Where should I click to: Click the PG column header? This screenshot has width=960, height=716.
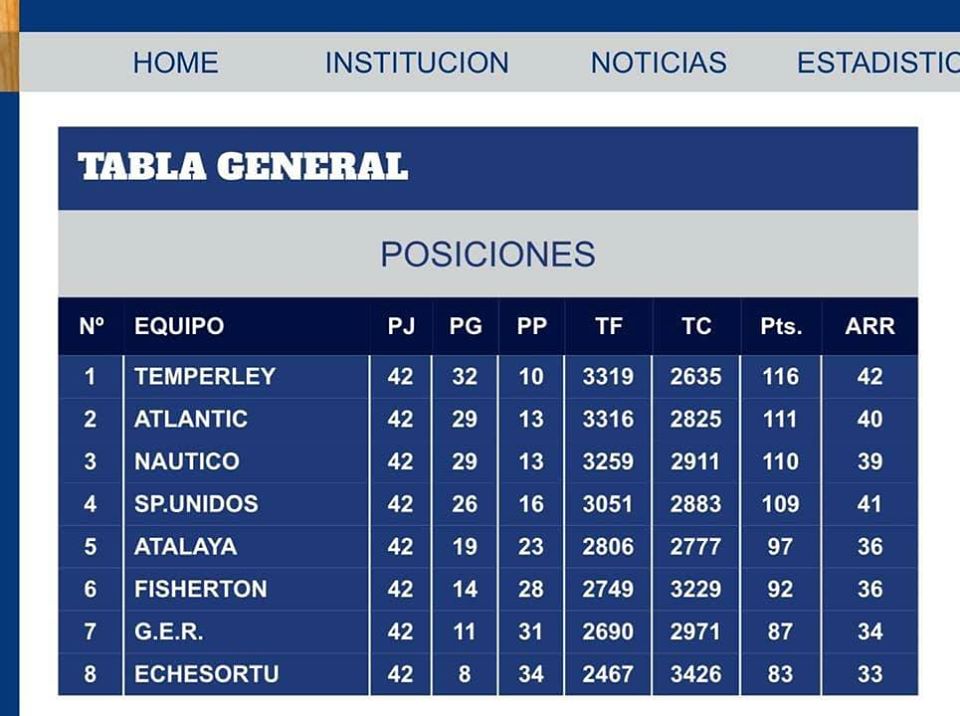[x=465, y=326]
